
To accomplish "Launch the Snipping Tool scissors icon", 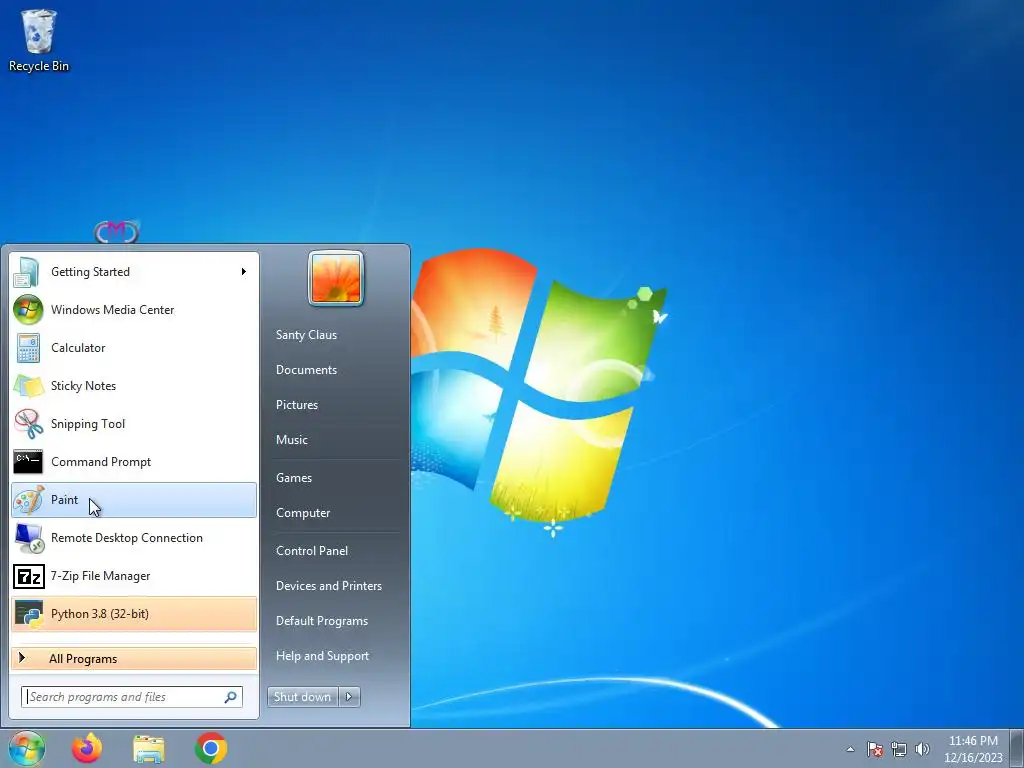I will tap(28, 424).
